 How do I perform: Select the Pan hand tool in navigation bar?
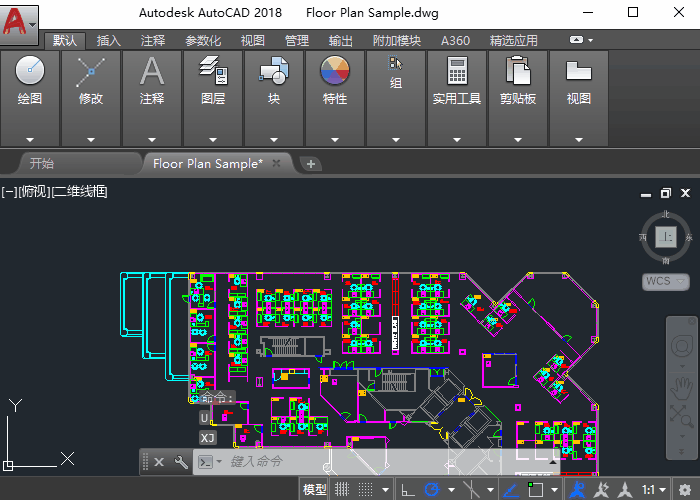coord(682,388)
